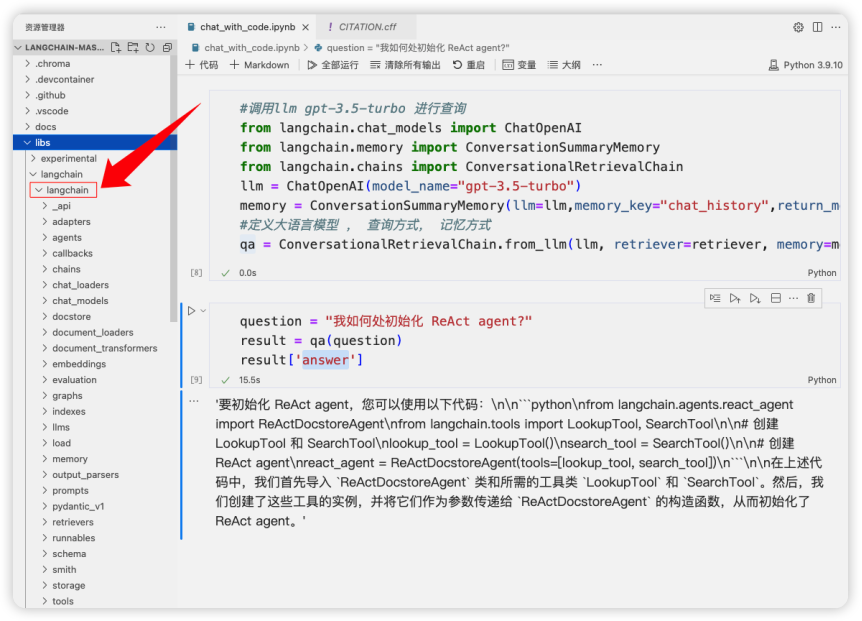862x621 pixels.
Task: Select the docstore folder
Action: click(x=95, y=317)
